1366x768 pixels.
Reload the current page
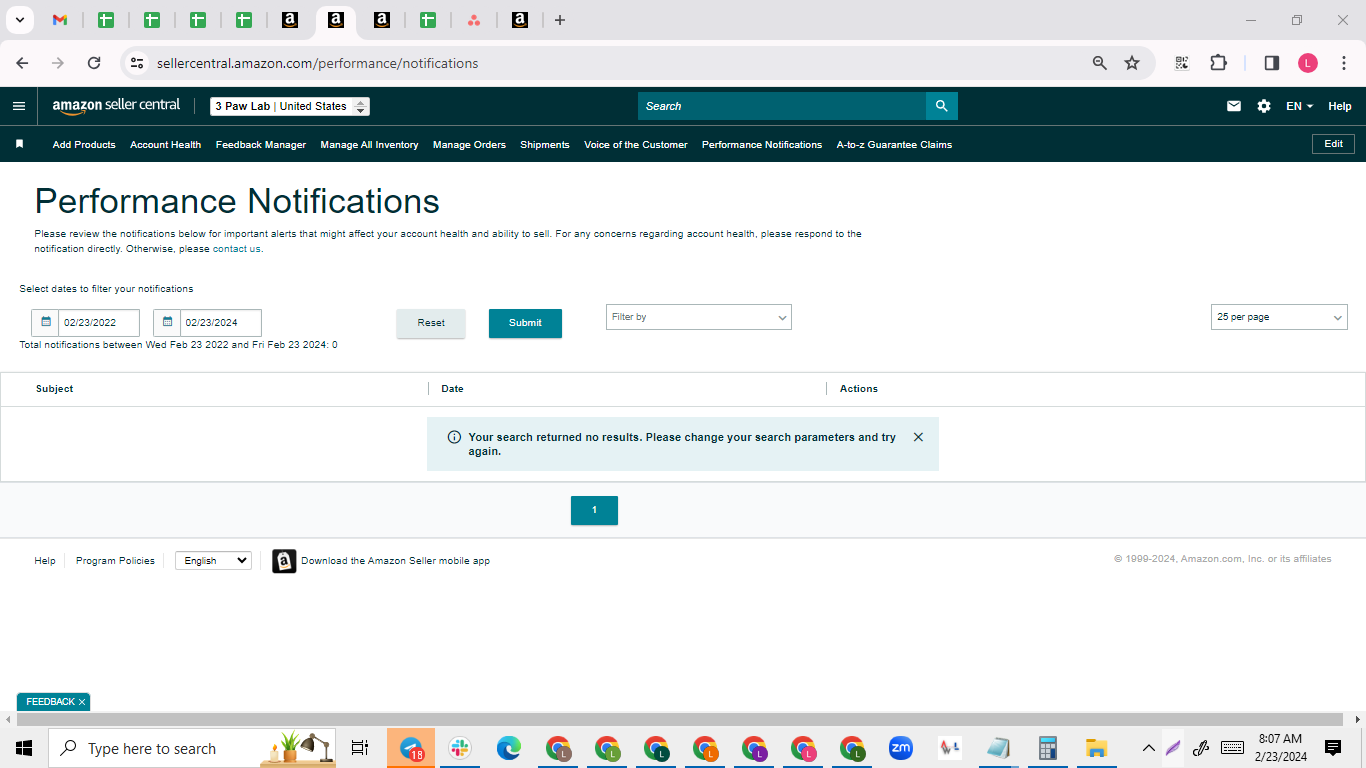[94, 63]
